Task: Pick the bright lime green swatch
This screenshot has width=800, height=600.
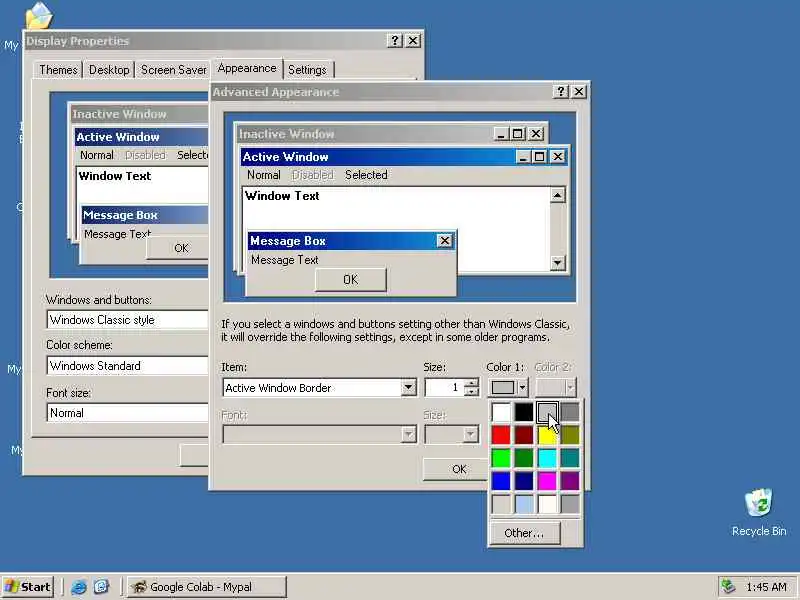Action: pyautogui.click(x=501, y=458)
